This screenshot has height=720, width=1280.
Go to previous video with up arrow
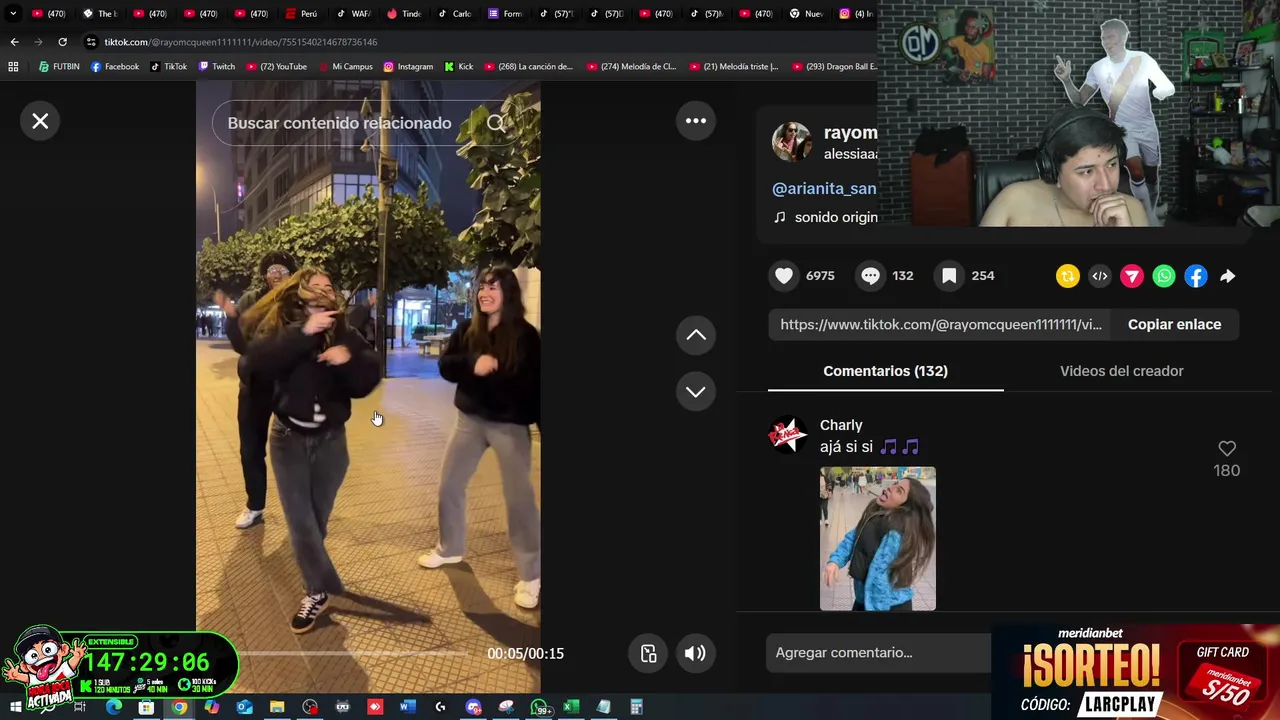point(696,335)
